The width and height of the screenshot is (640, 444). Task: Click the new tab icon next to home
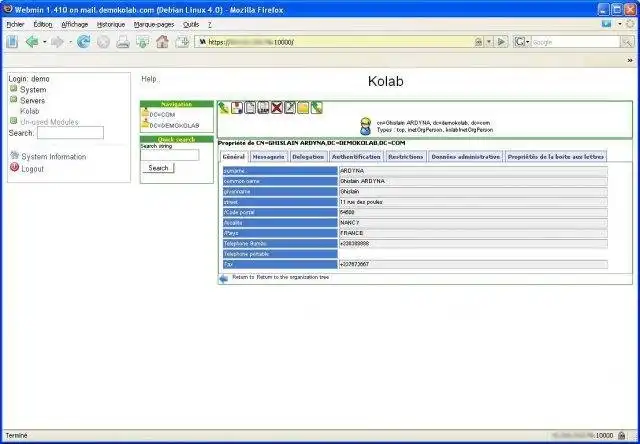(x=182, y=42)
